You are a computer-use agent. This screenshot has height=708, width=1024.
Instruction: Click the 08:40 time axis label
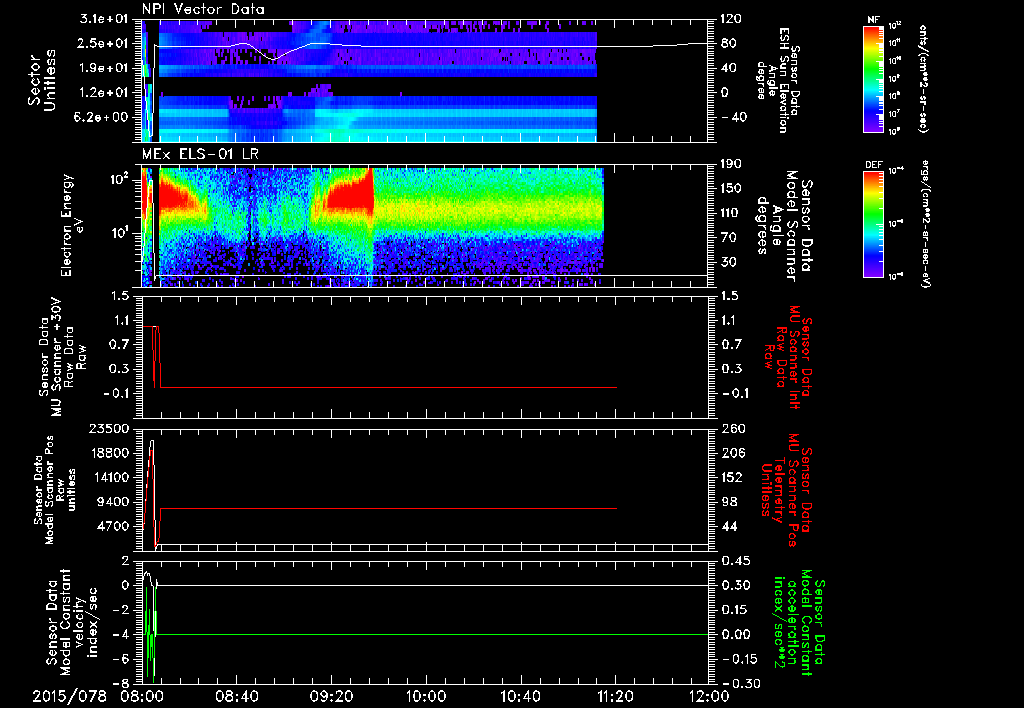coord(236,696)
